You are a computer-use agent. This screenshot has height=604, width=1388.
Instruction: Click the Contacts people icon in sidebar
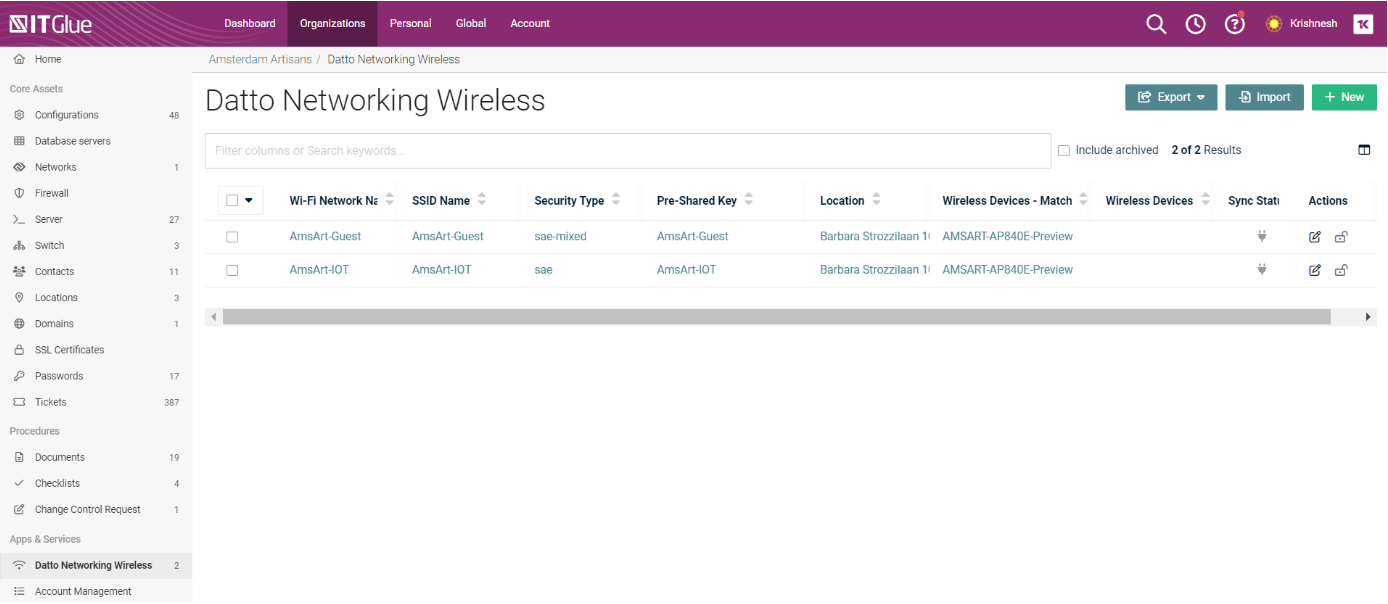tap(19, 271)
